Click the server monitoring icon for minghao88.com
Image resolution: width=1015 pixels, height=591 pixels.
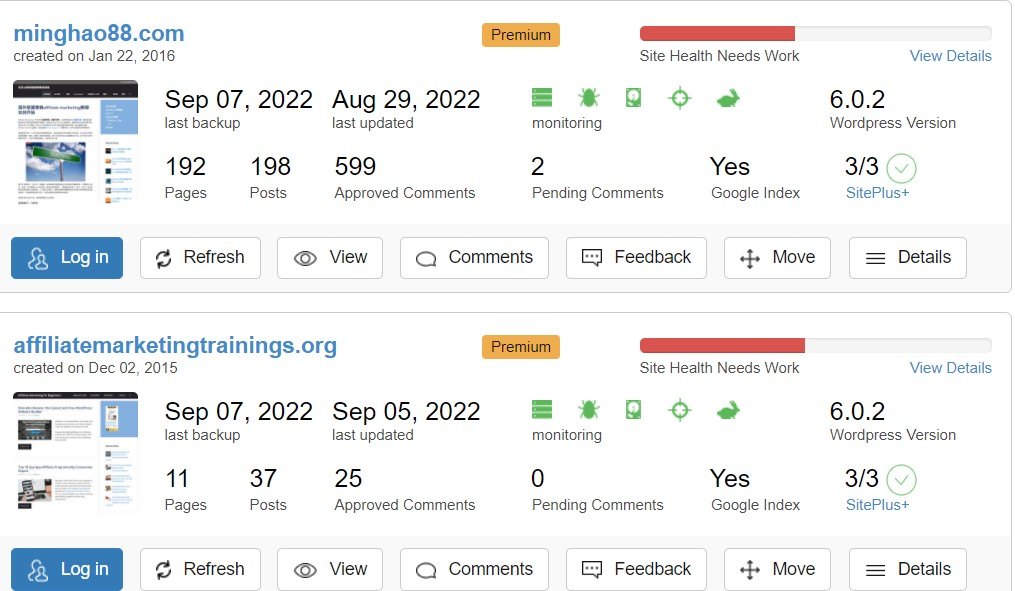(x=542, y=98)
